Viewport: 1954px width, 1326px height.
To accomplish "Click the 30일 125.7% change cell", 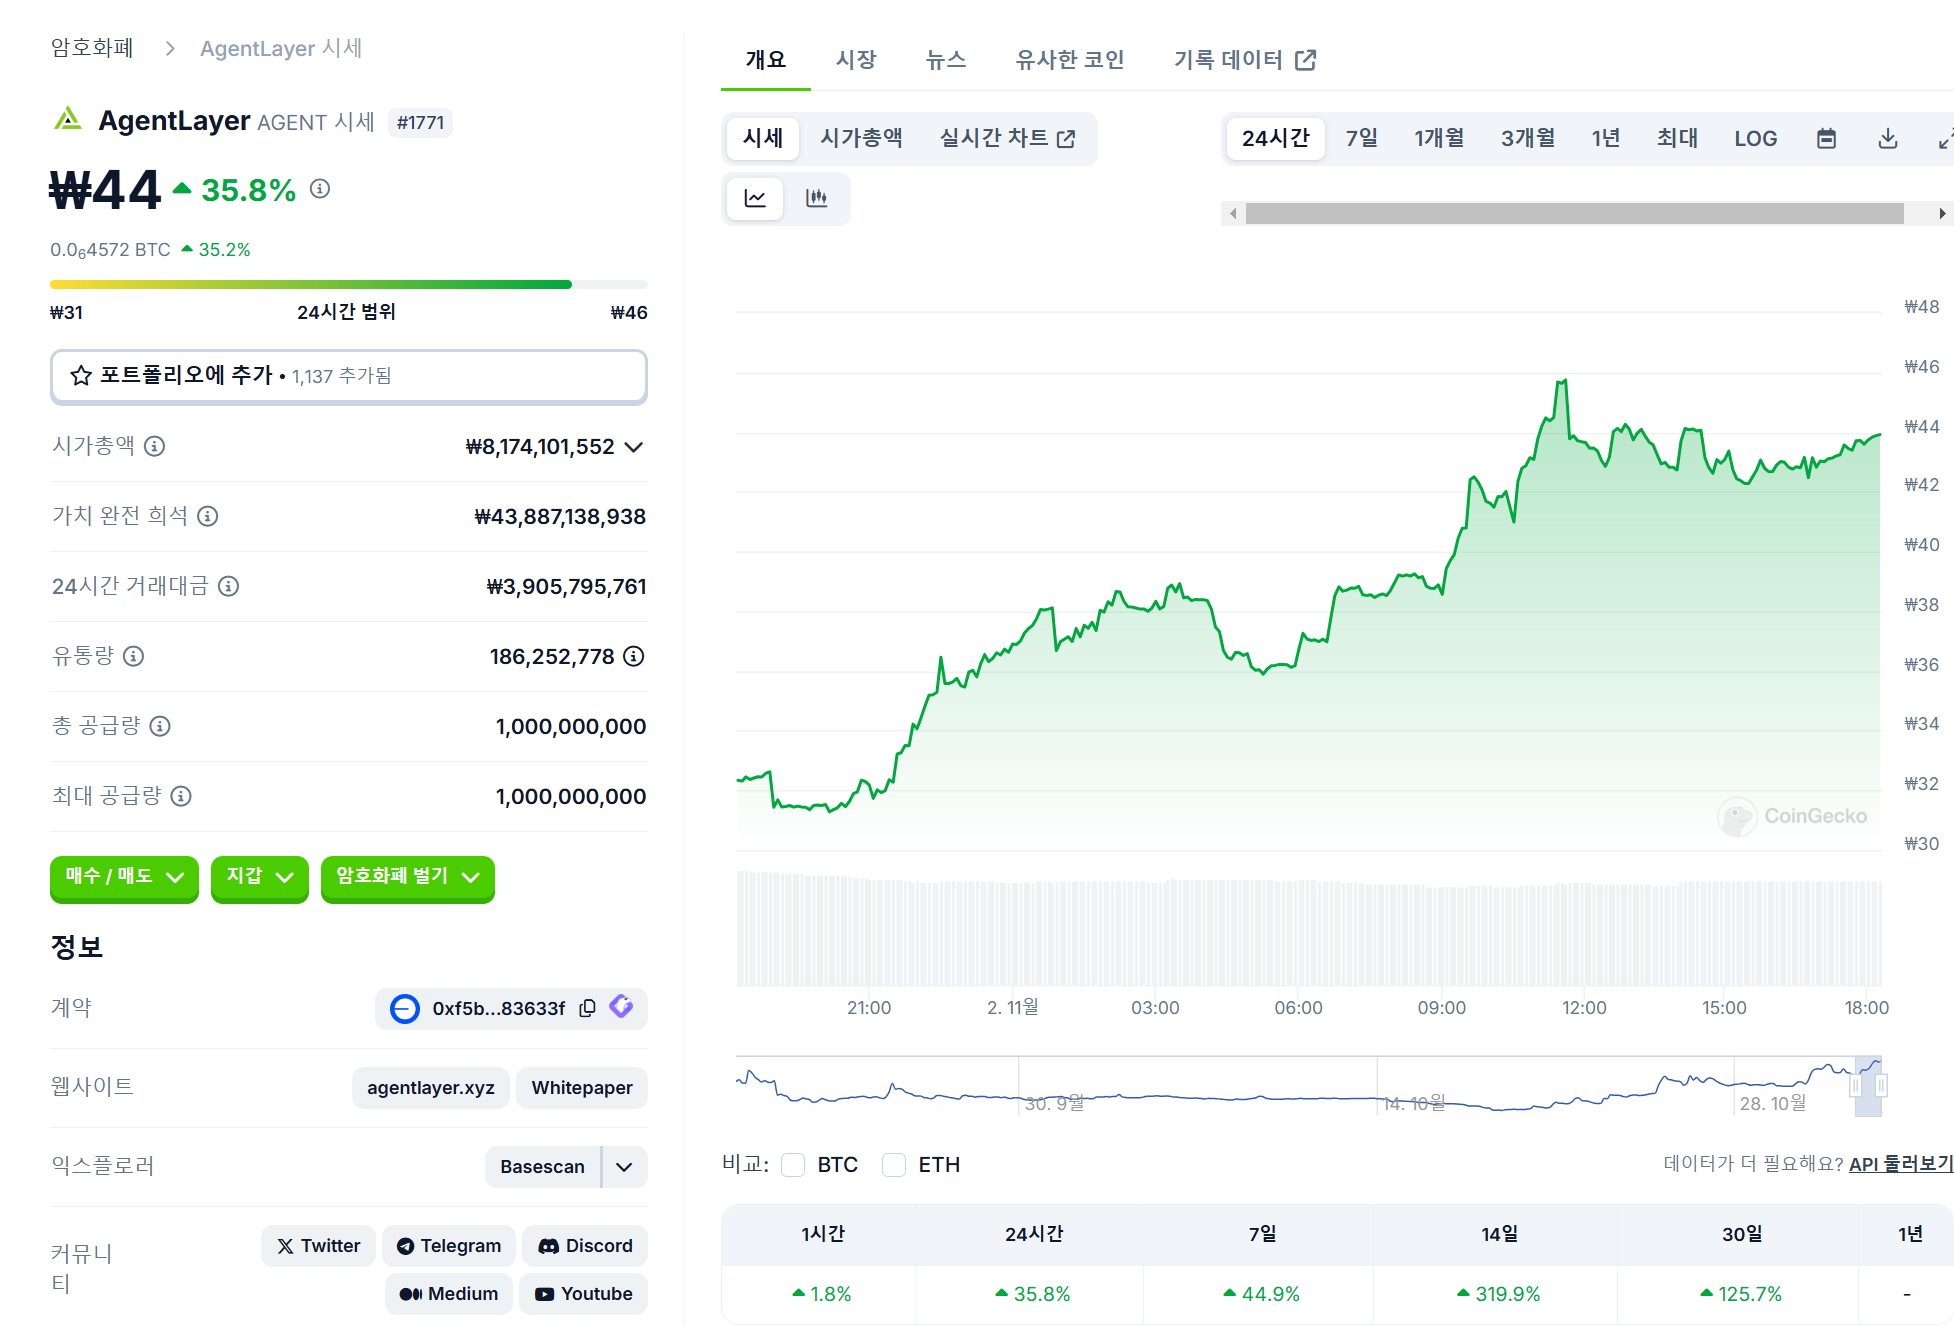I will point(1740,1294).
